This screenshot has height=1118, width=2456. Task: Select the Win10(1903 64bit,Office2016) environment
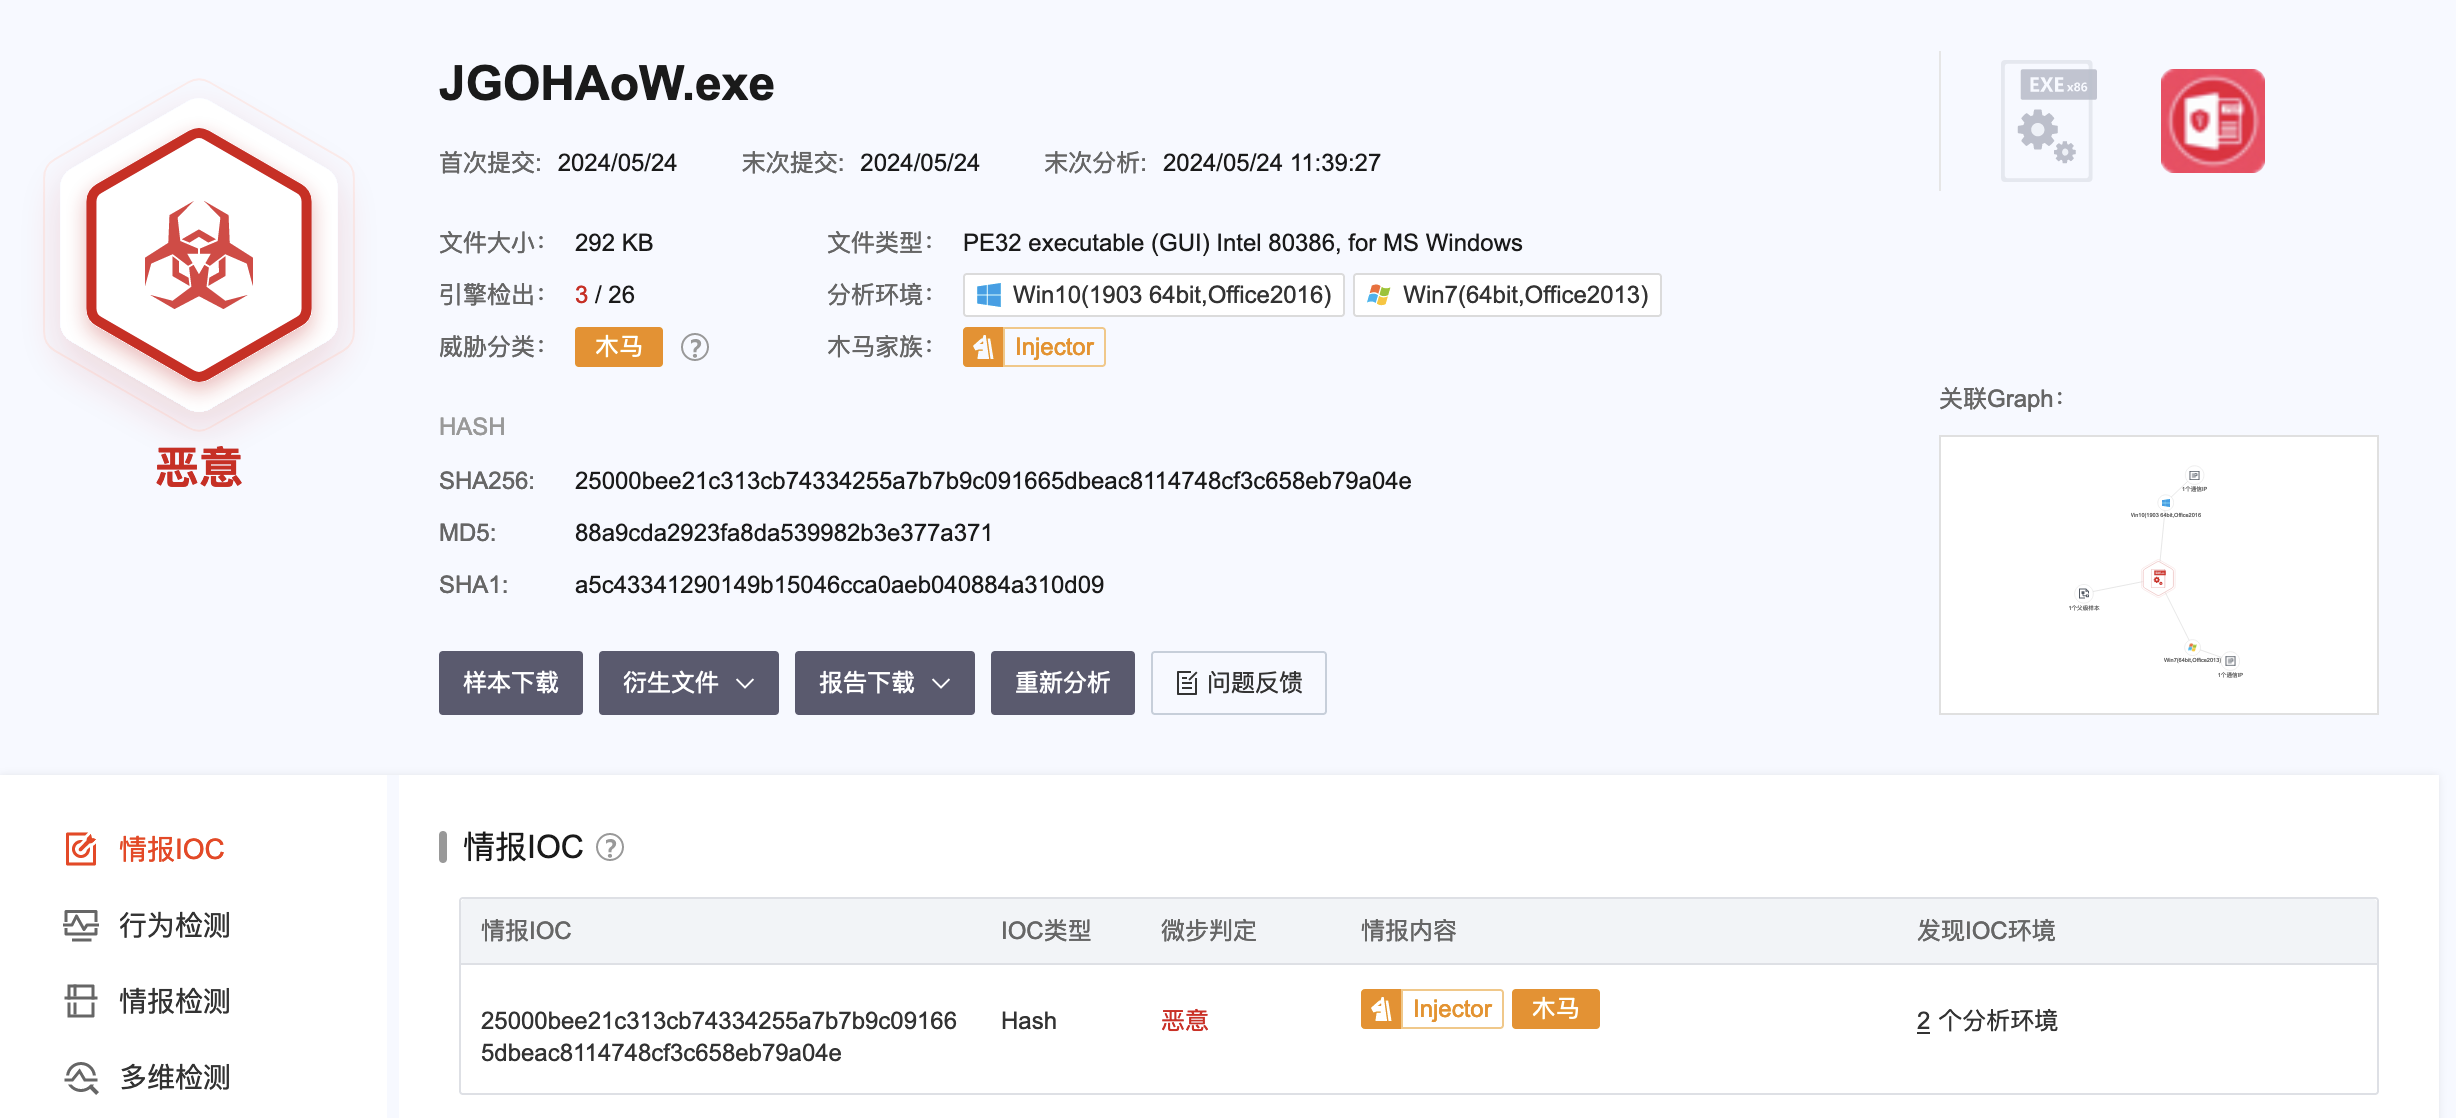[x=1154, y=295]
